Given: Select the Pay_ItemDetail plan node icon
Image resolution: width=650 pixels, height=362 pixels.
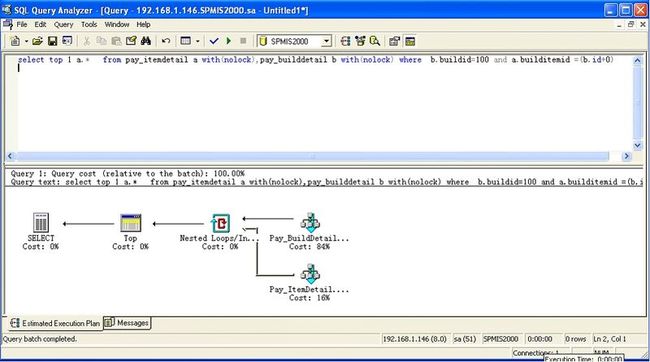Looking at the screenshot, I should (x=310, y=274).
